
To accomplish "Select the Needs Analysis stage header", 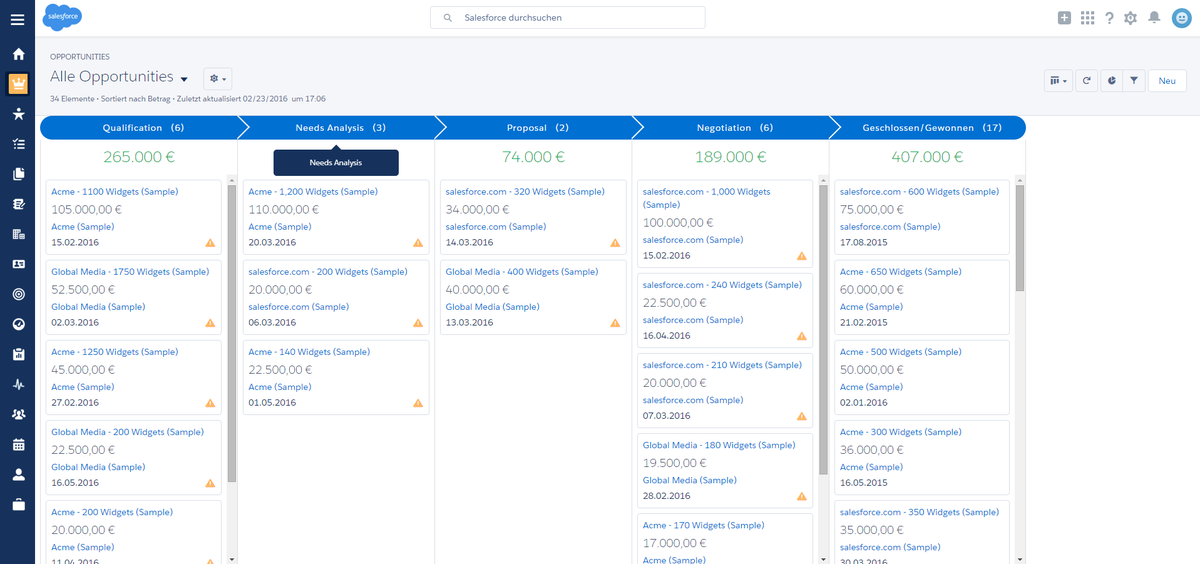I will pos(338,127).
